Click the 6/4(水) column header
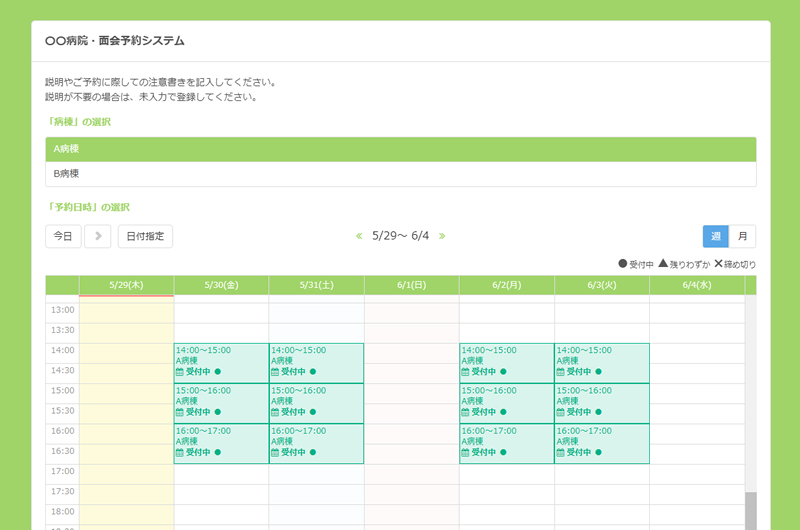 tap(696, 285)
